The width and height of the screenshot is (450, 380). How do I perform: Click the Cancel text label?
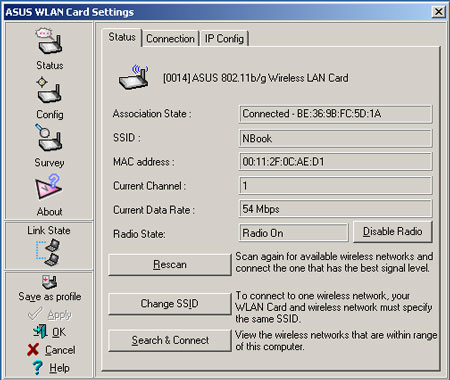[x=60, y=350]
